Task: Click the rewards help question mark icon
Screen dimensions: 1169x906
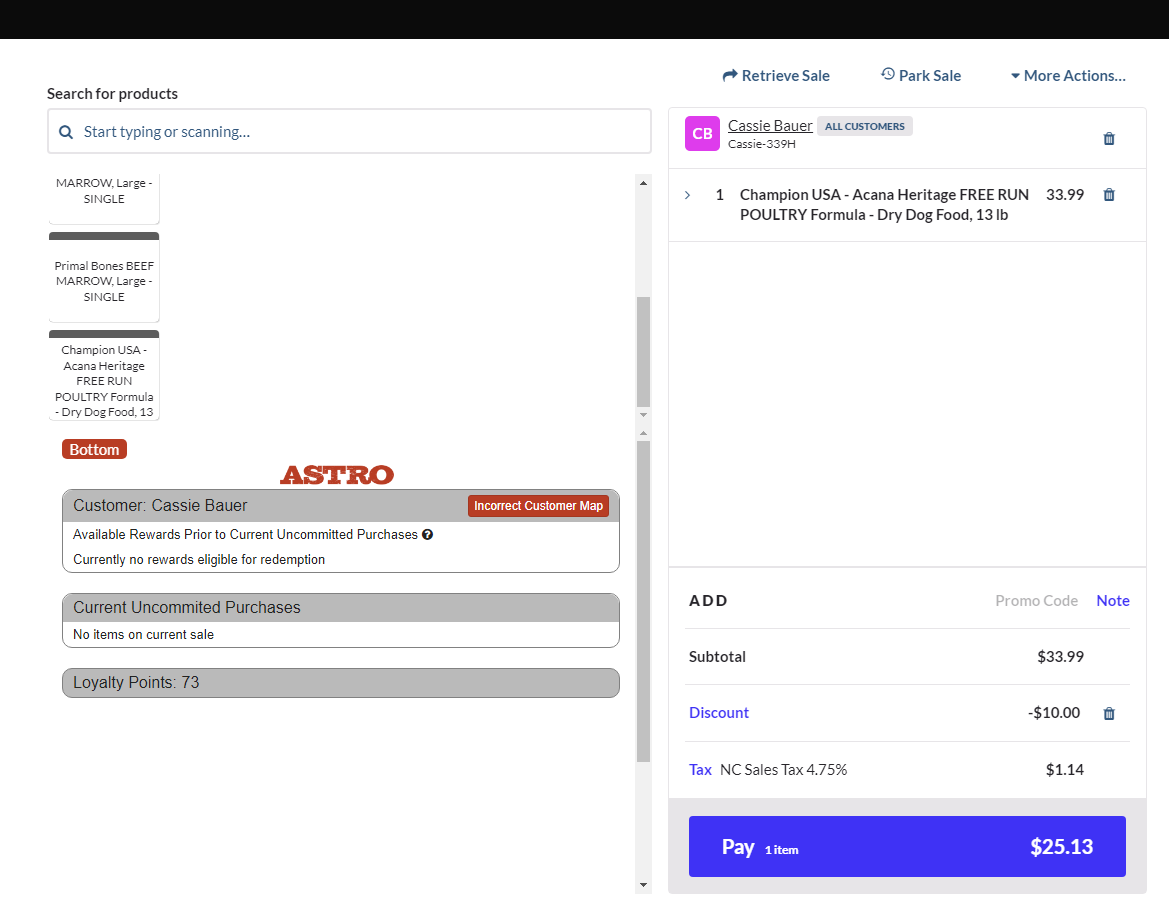Action: click(x=427, y=535)
